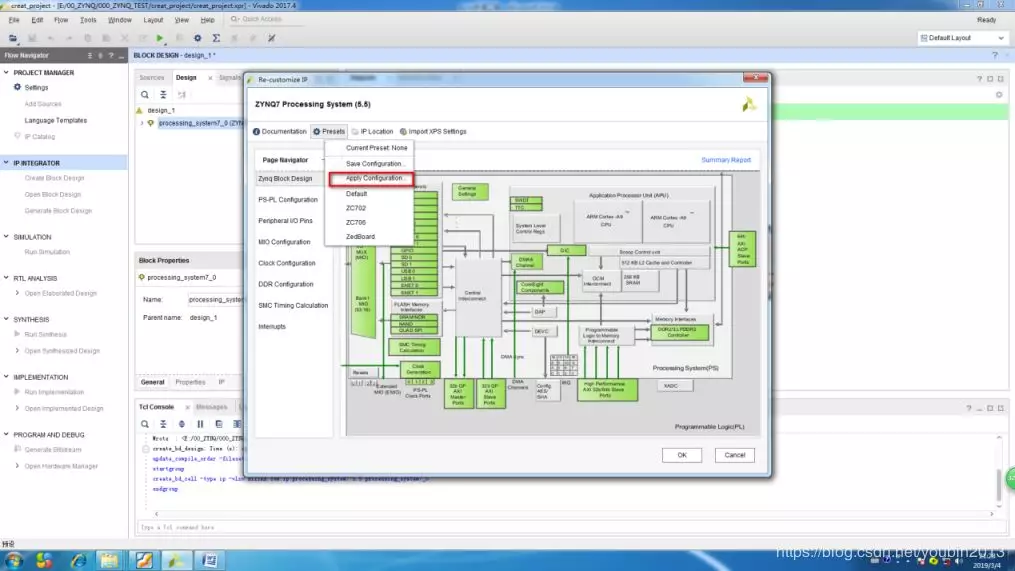The height and width of the screenshot is (571, 1015).
Task: Click the green Run toolbar icon
Action: (x=160, y=38)
